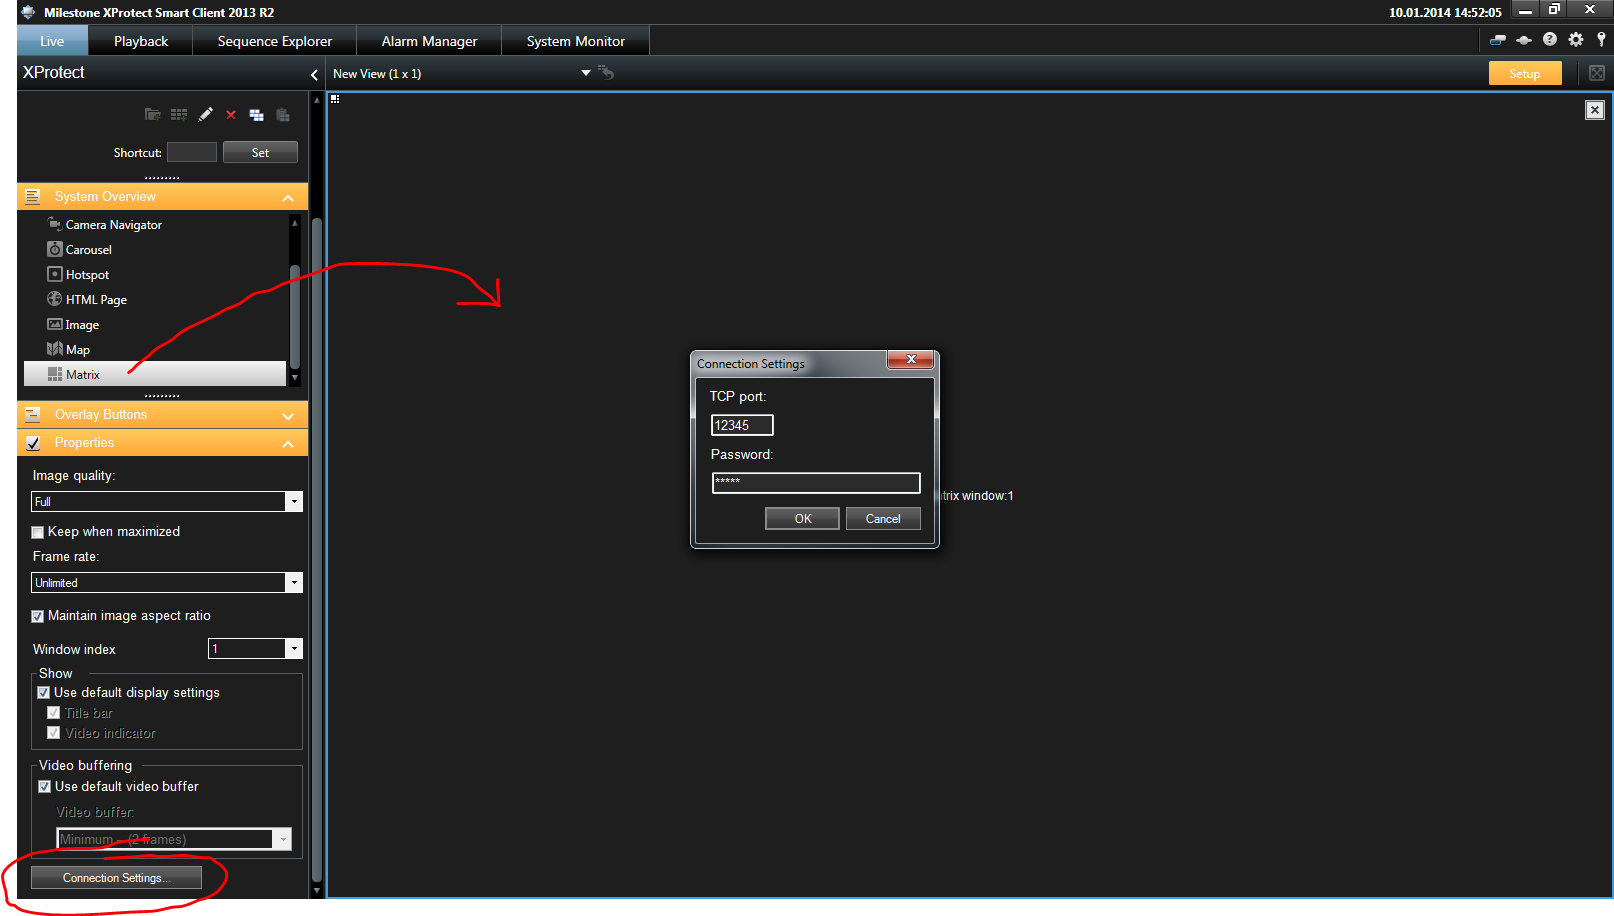The image size is (1614, 916).
Task: Uncheck Use default display settings
Action: point(44,692)
